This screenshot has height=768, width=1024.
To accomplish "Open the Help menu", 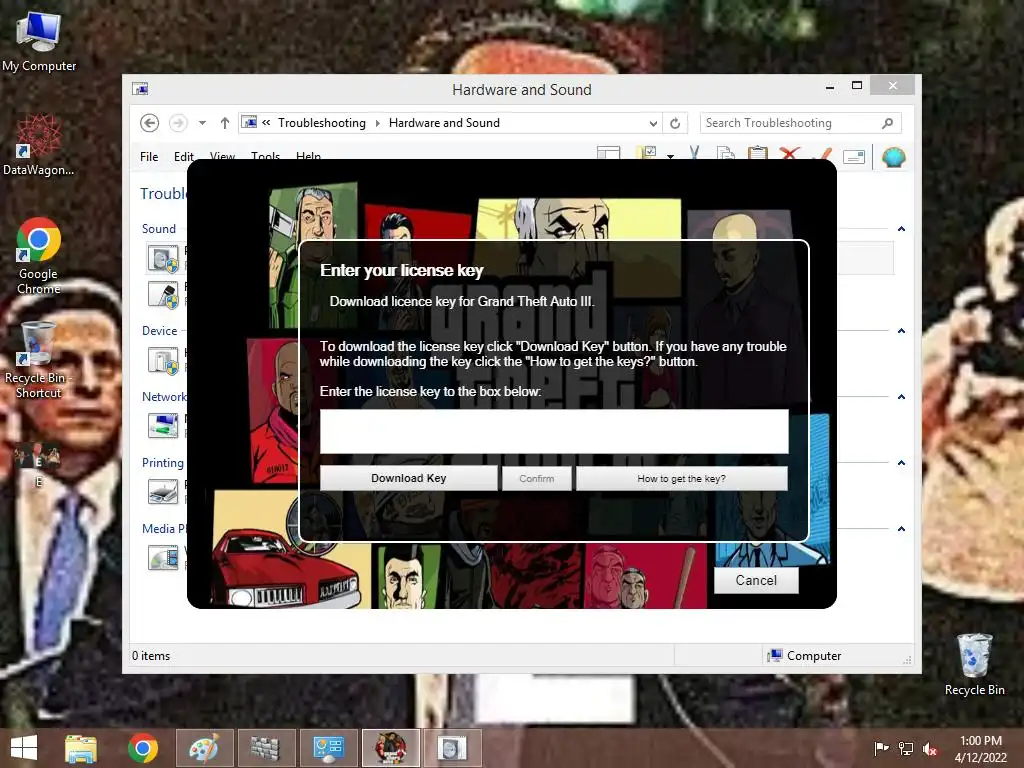I will coord(308,156).
